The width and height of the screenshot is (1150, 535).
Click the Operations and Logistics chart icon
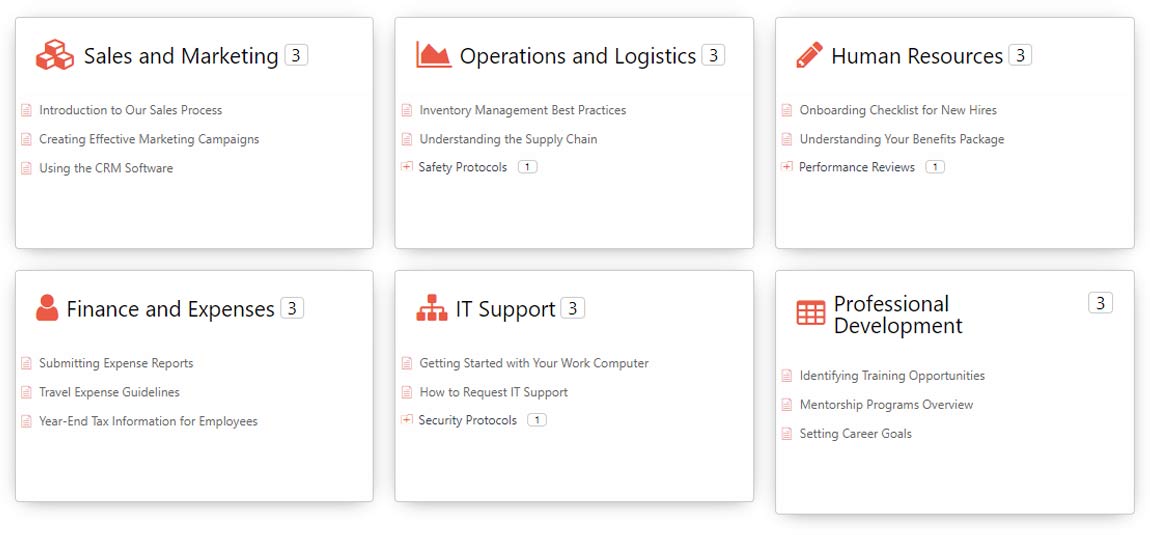[x=434, y=55]
